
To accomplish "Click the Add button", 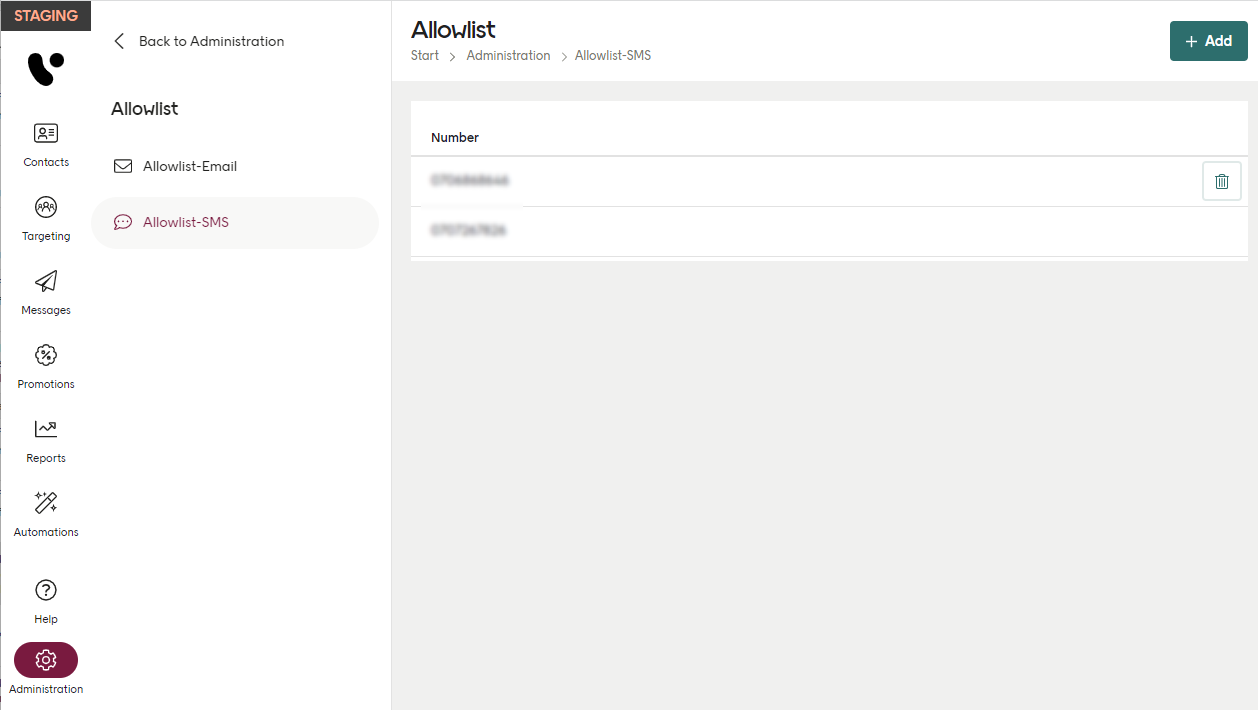I will 1208,41.
